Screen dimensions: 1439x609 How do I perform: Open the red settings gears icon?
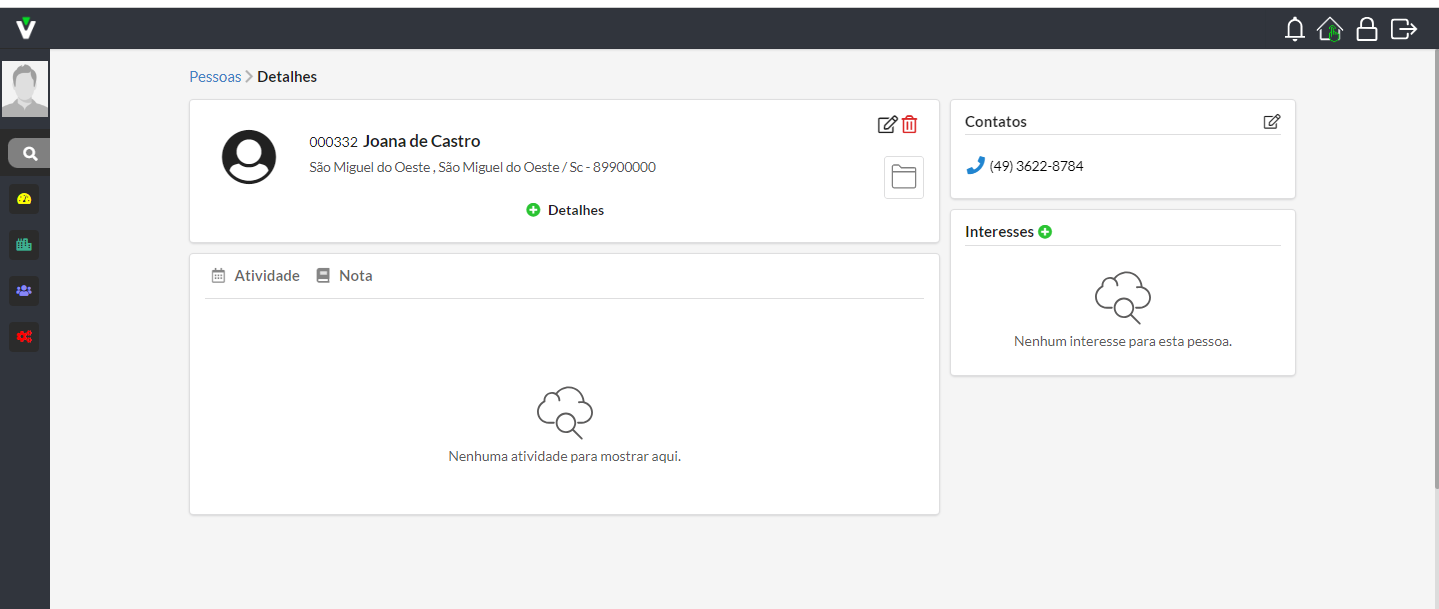point(25,337)
